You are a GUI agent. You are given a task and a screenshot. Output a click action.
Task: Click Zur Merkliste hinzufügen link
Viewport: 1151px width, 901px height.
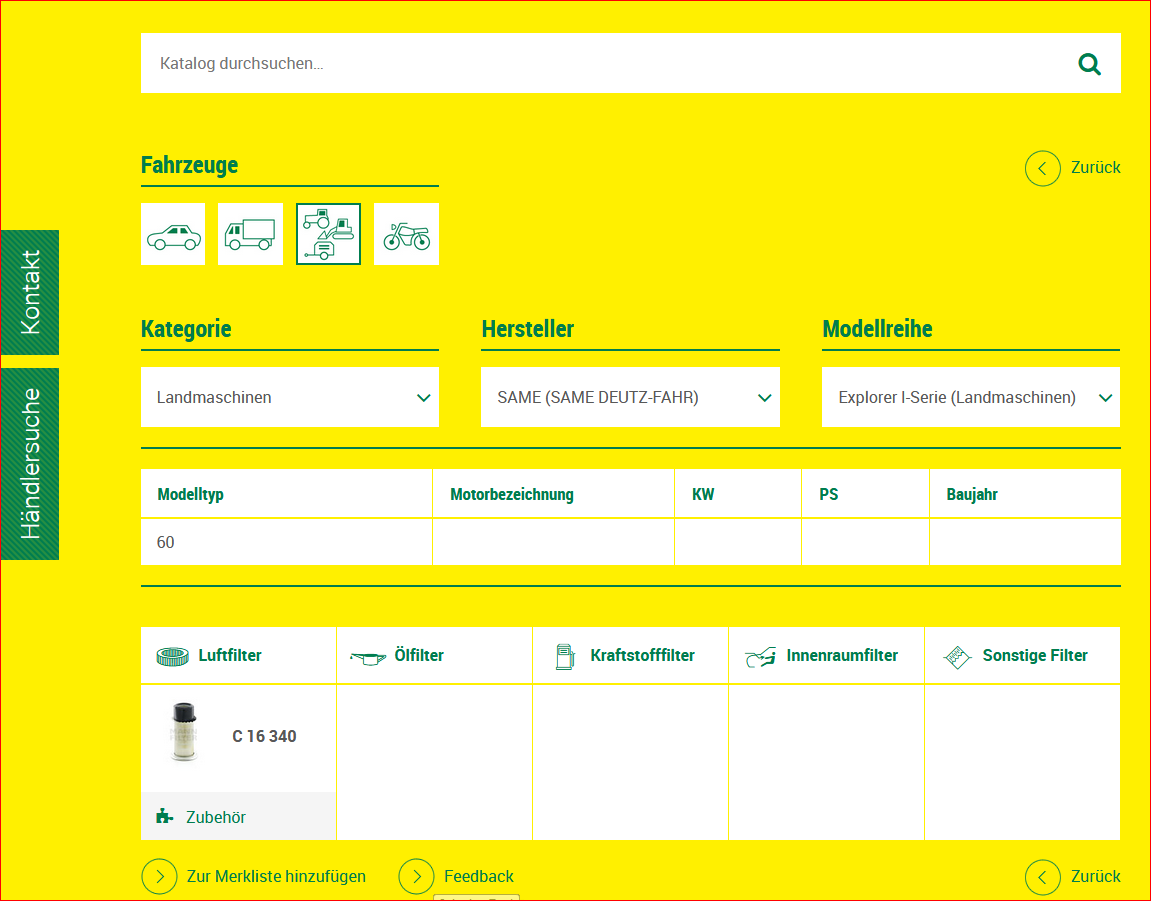(275, 877)
